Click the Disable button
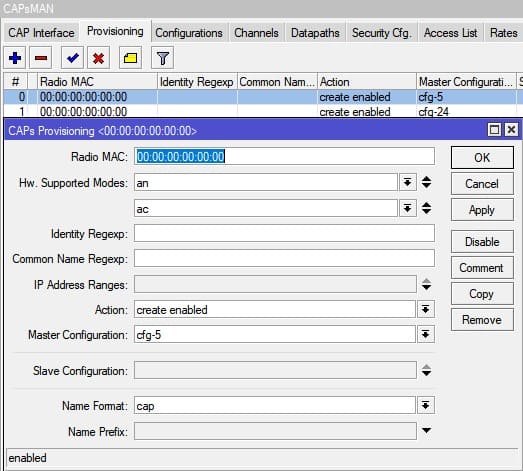The height and width of the screenshot is (471, 523). point(482,242)
